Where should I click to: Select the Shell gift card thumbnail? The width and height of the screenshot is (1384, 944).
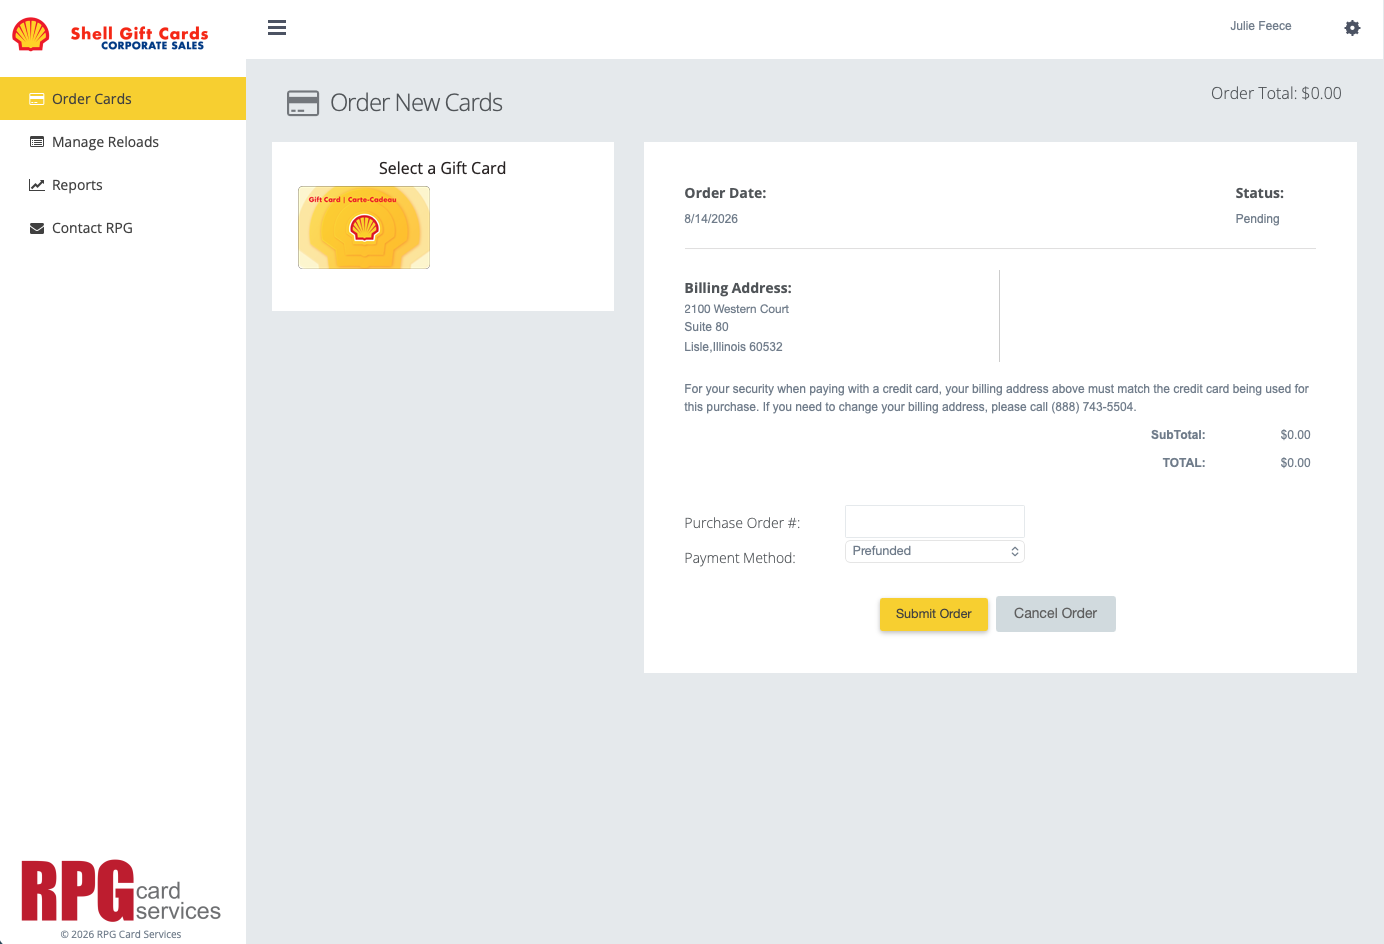364,227
